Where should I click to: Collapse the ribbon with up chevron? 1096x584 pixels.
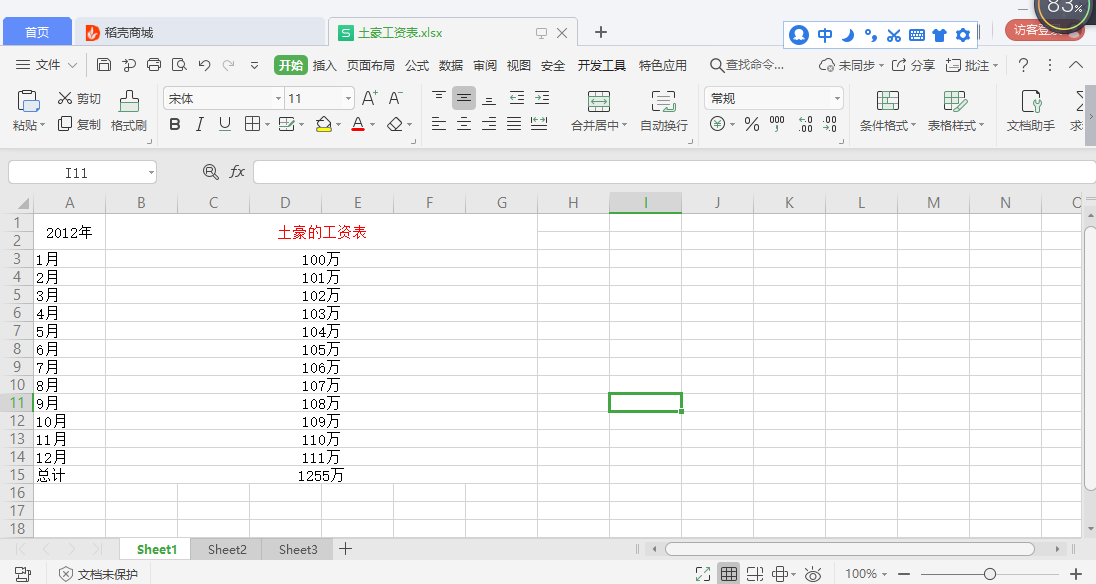coord(1076,65)
